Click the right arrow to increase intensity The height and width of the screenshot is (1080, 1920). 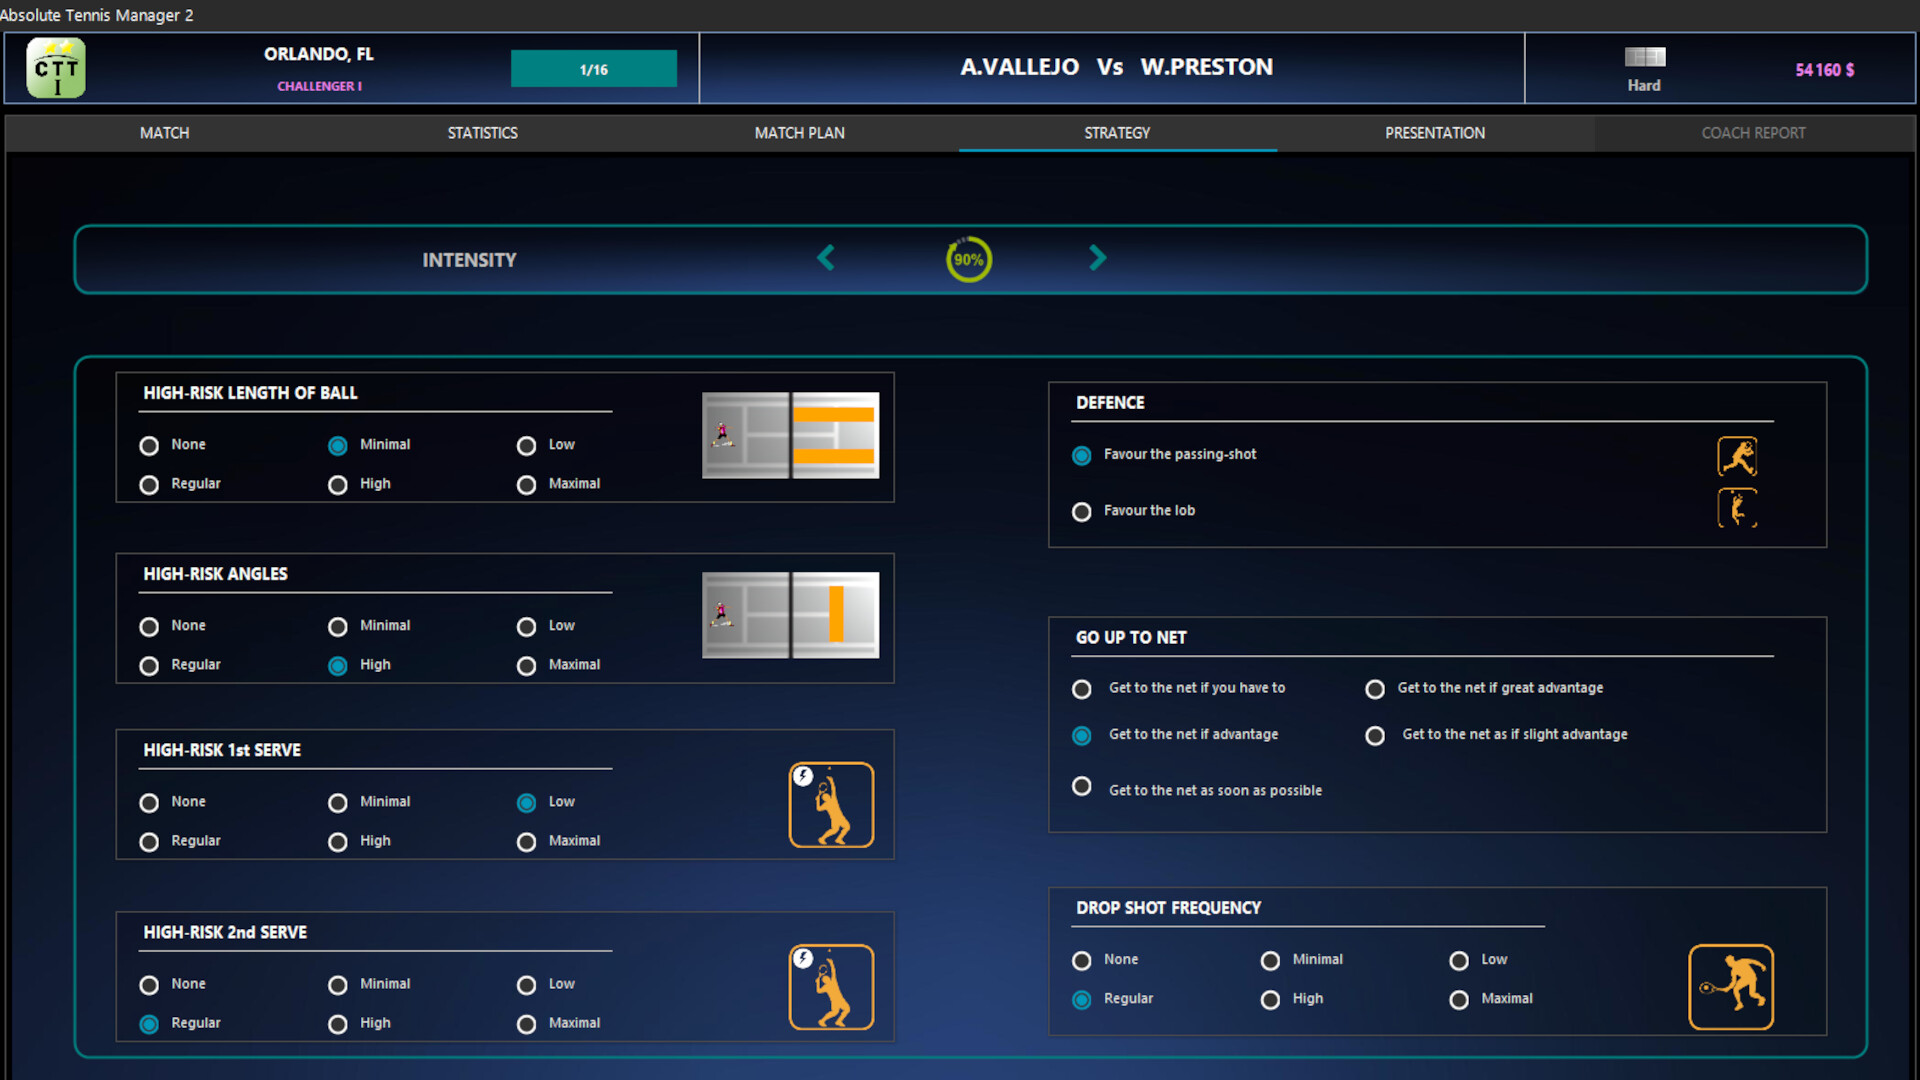pyautogui.click(x=1097, y=258)
